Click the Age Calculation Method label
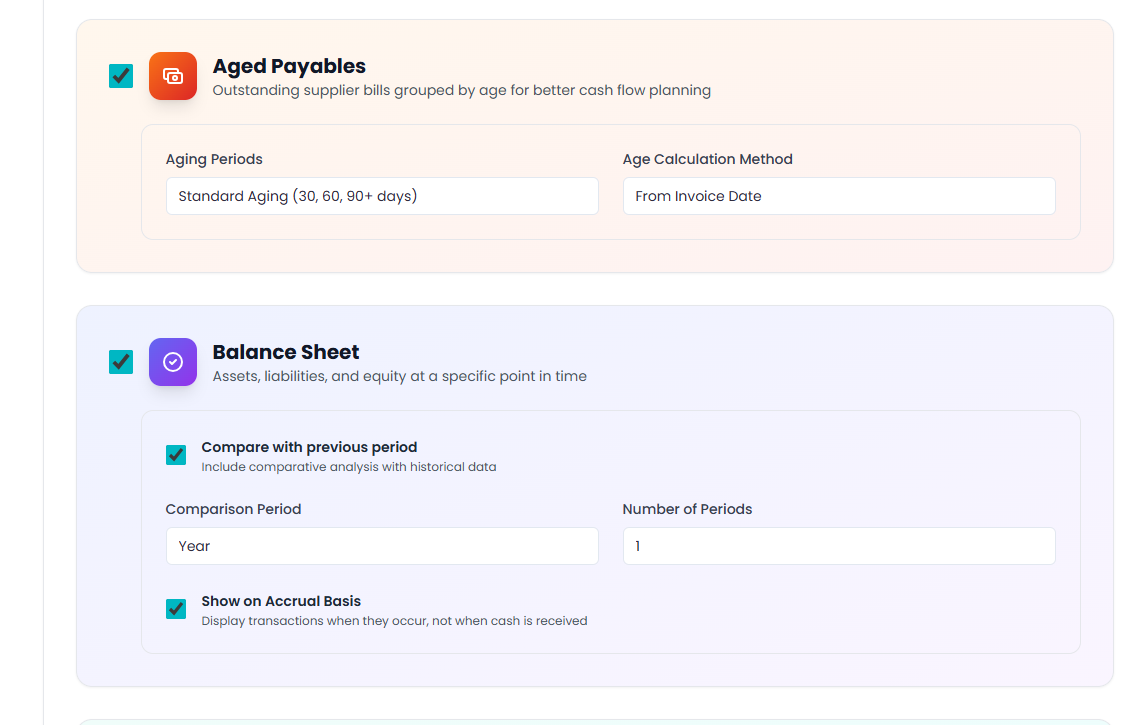 (x=707, y=159)
